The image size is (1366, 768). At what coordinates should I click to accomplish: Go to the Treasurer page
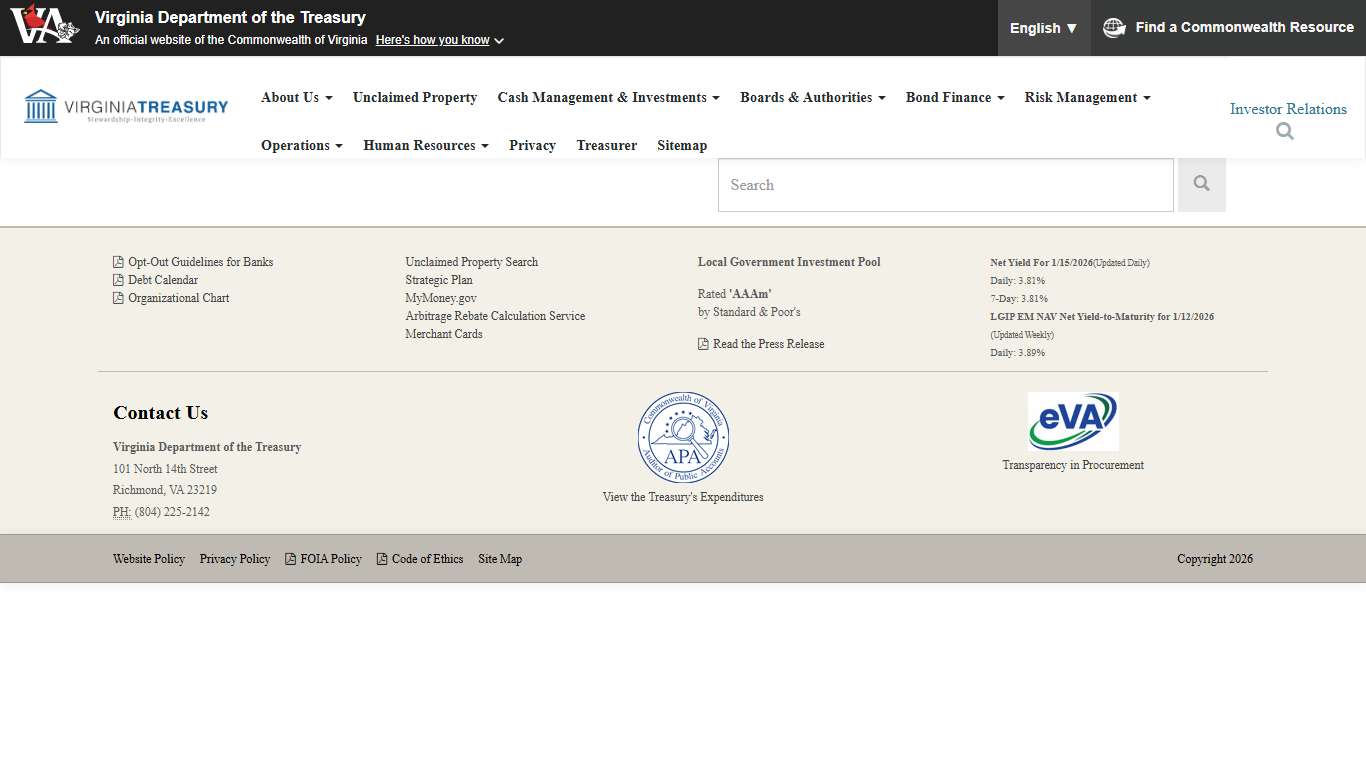tap(606, 145)
